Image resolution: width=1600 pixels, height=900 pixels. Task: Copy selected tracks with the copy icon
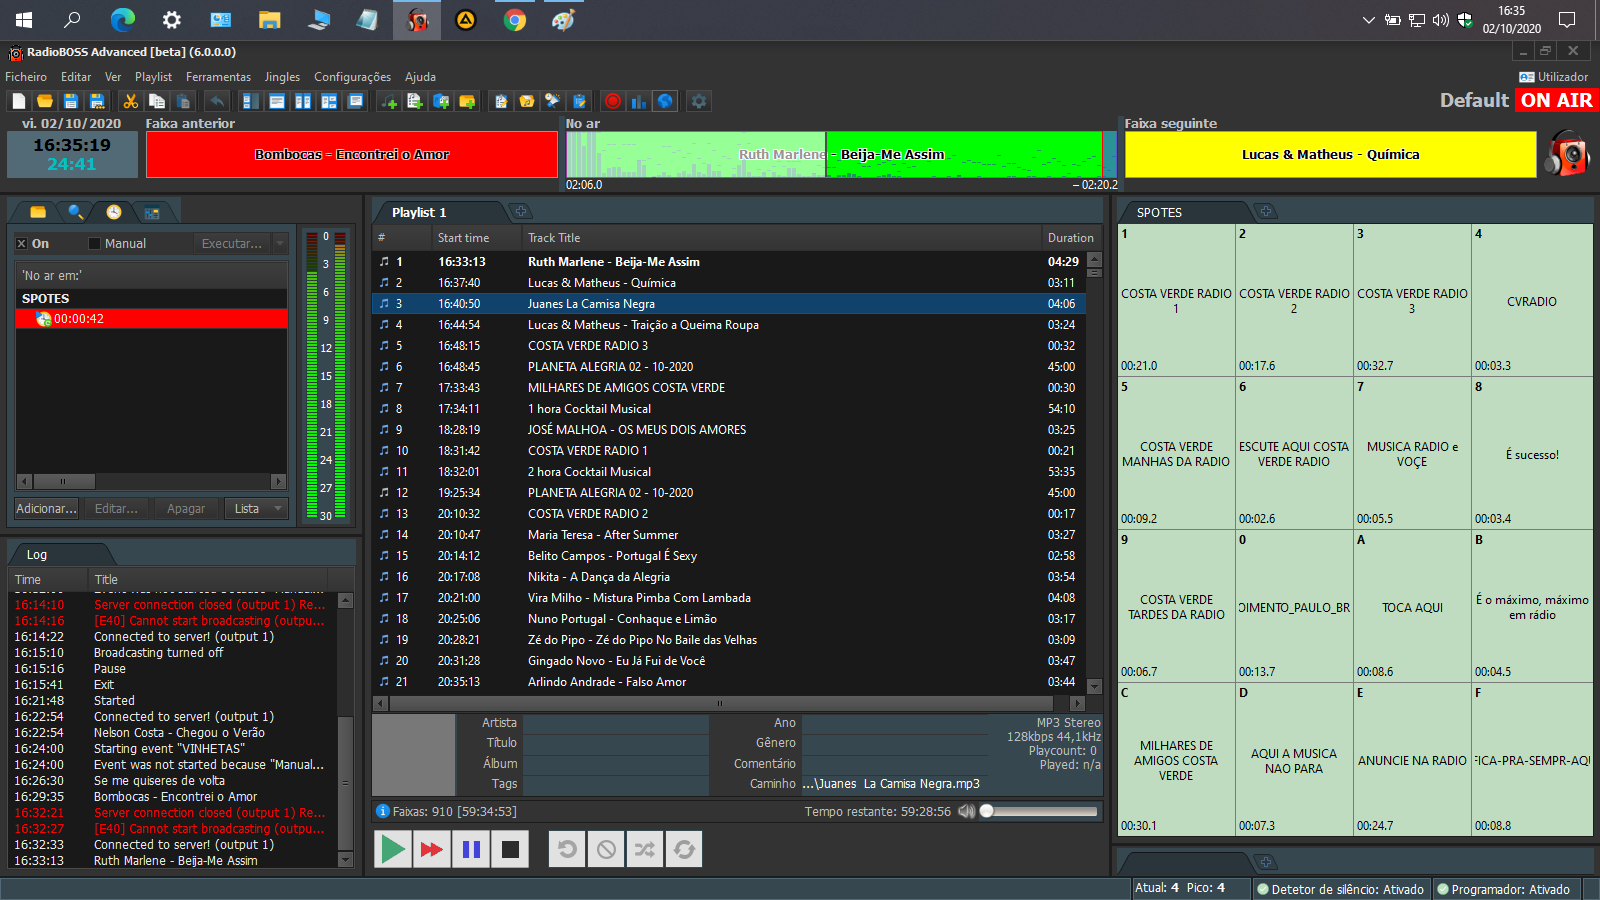point(156,101)
